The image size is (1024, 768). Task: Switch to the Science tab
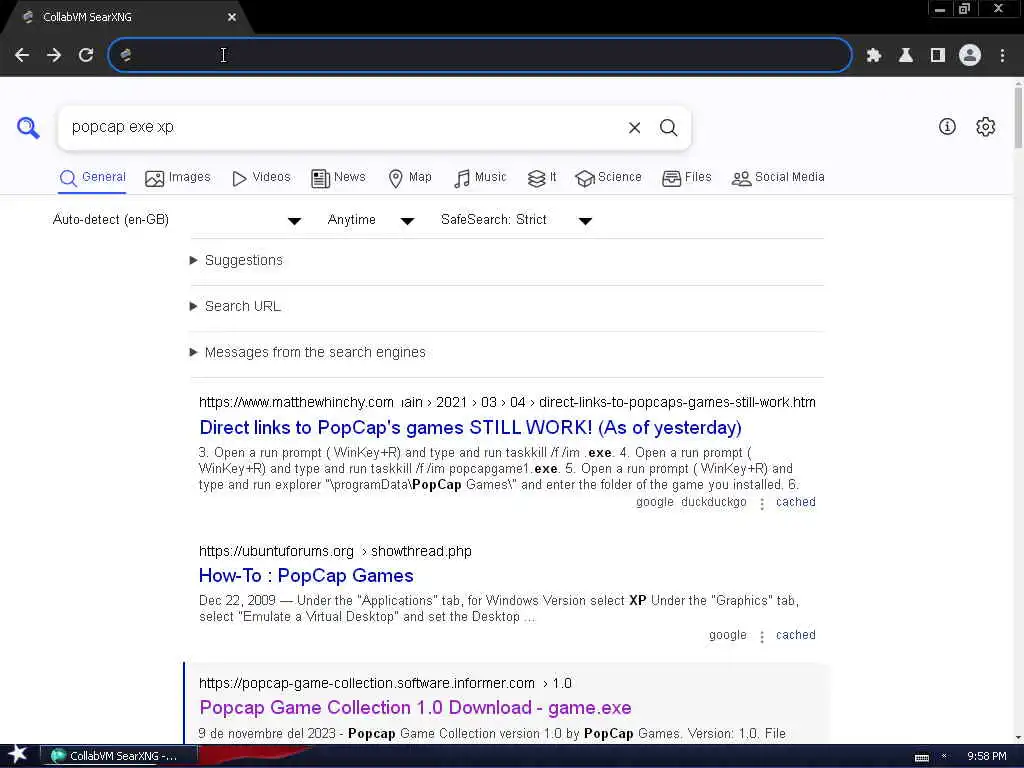tap(608, 178)
